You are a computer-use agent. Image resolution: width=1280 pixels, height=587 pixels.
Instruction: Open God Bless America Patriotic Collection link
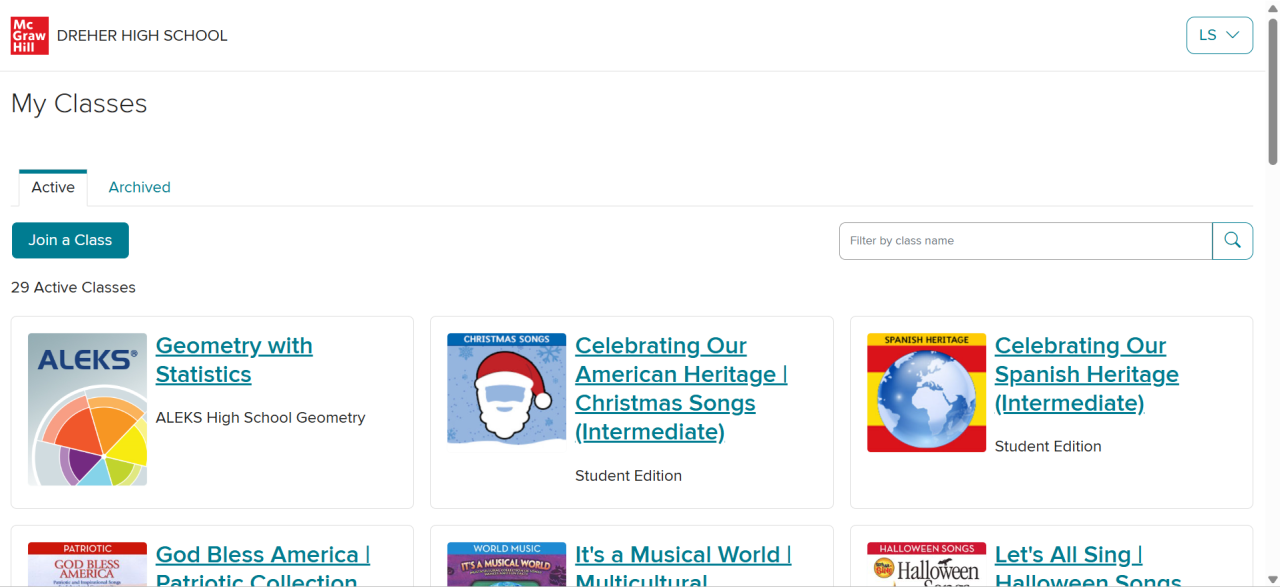pyautogui.click(x=263, y=565)
